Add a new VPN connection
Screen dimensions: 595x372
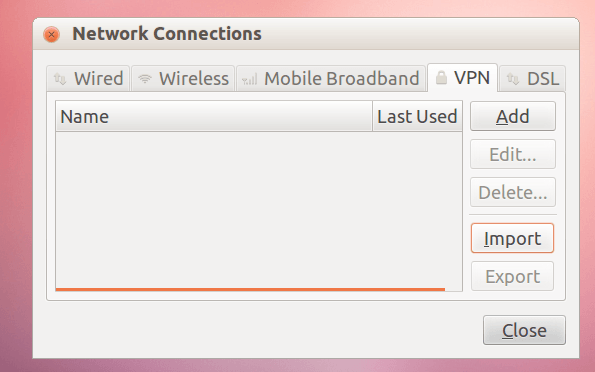(513, 116)
